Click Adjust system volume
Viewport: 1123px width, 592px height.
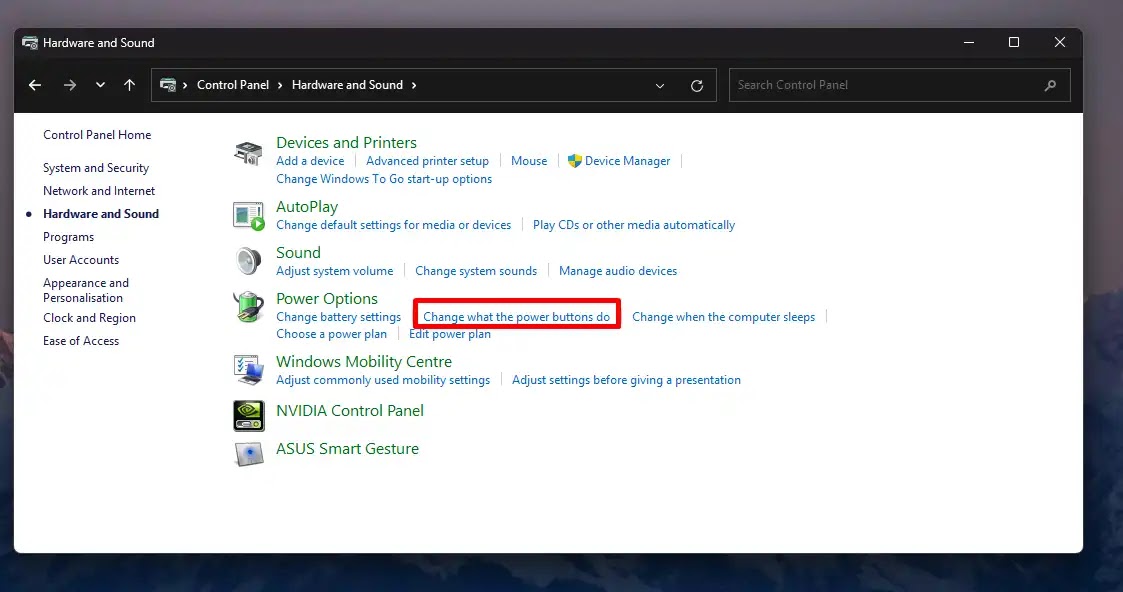click(x=334, y=271)
